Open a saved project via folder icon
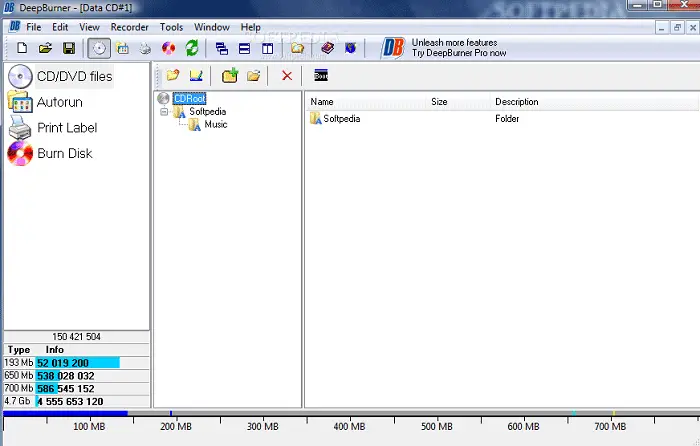 point(45,48)
